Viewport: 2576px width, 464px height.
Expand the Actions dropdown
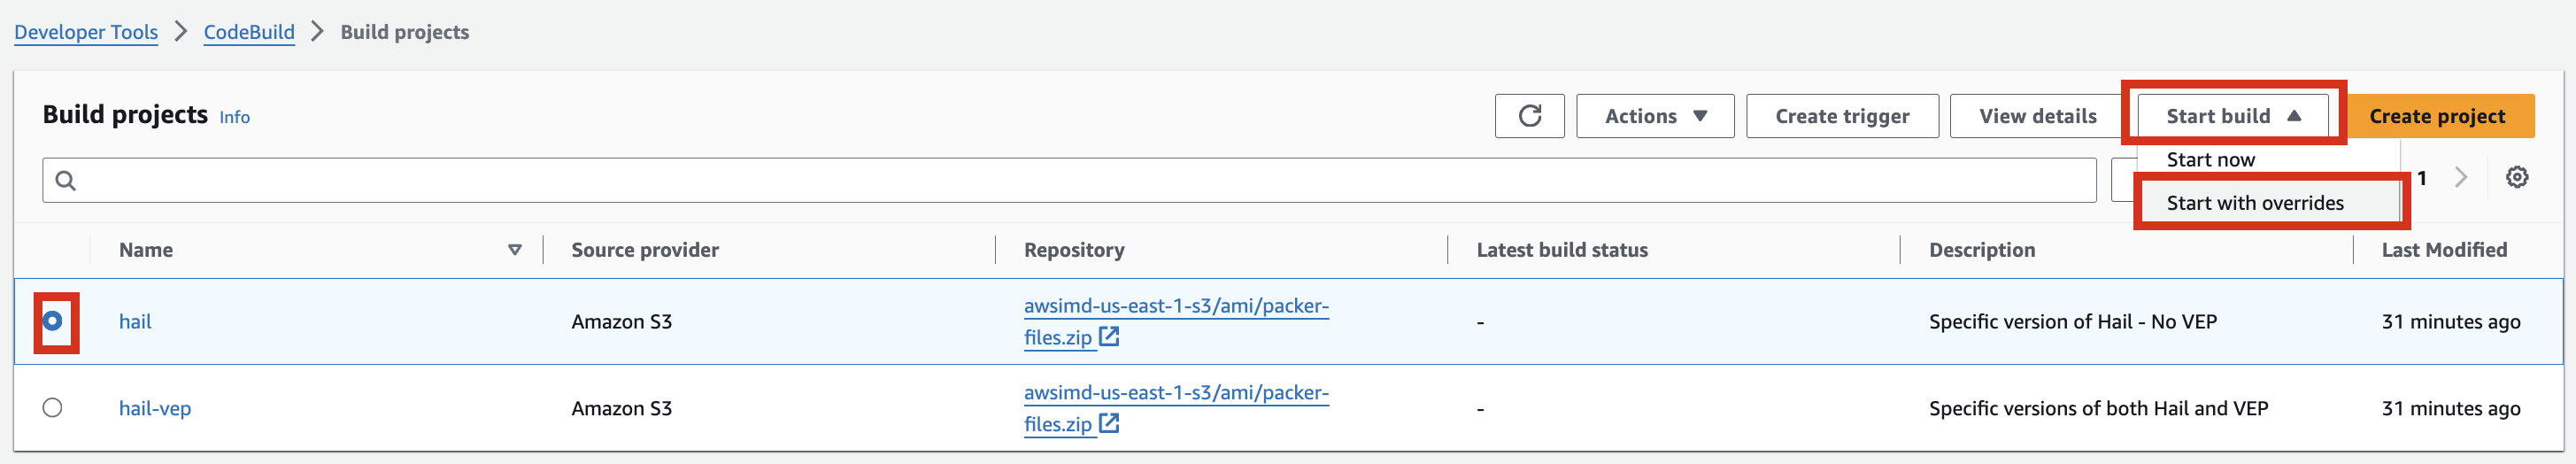[1655, 116]
